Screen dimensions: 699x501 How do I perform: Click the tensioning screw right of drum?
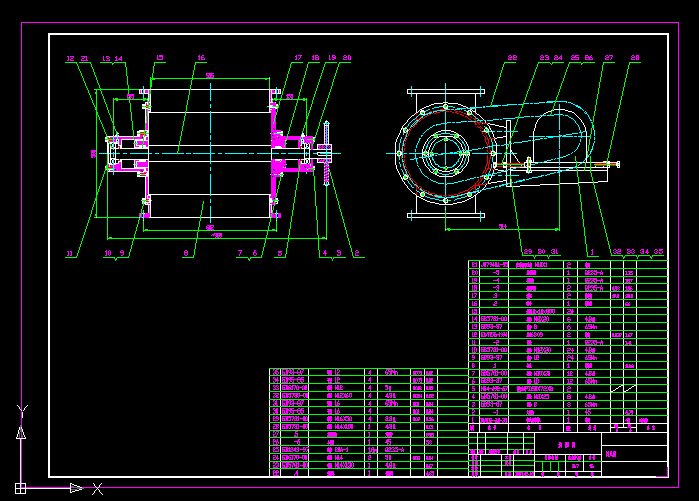click(326, 151)
